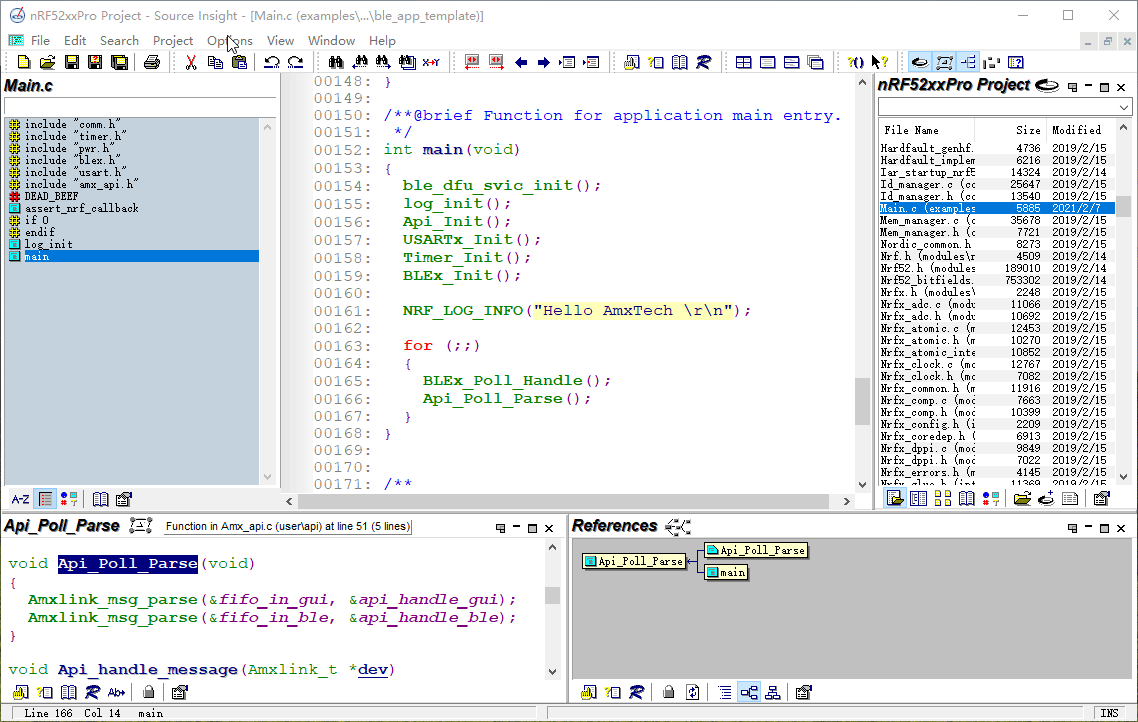Toggle the Context Window toolbar button
1138x722 pixels.
tap(944, 62)
